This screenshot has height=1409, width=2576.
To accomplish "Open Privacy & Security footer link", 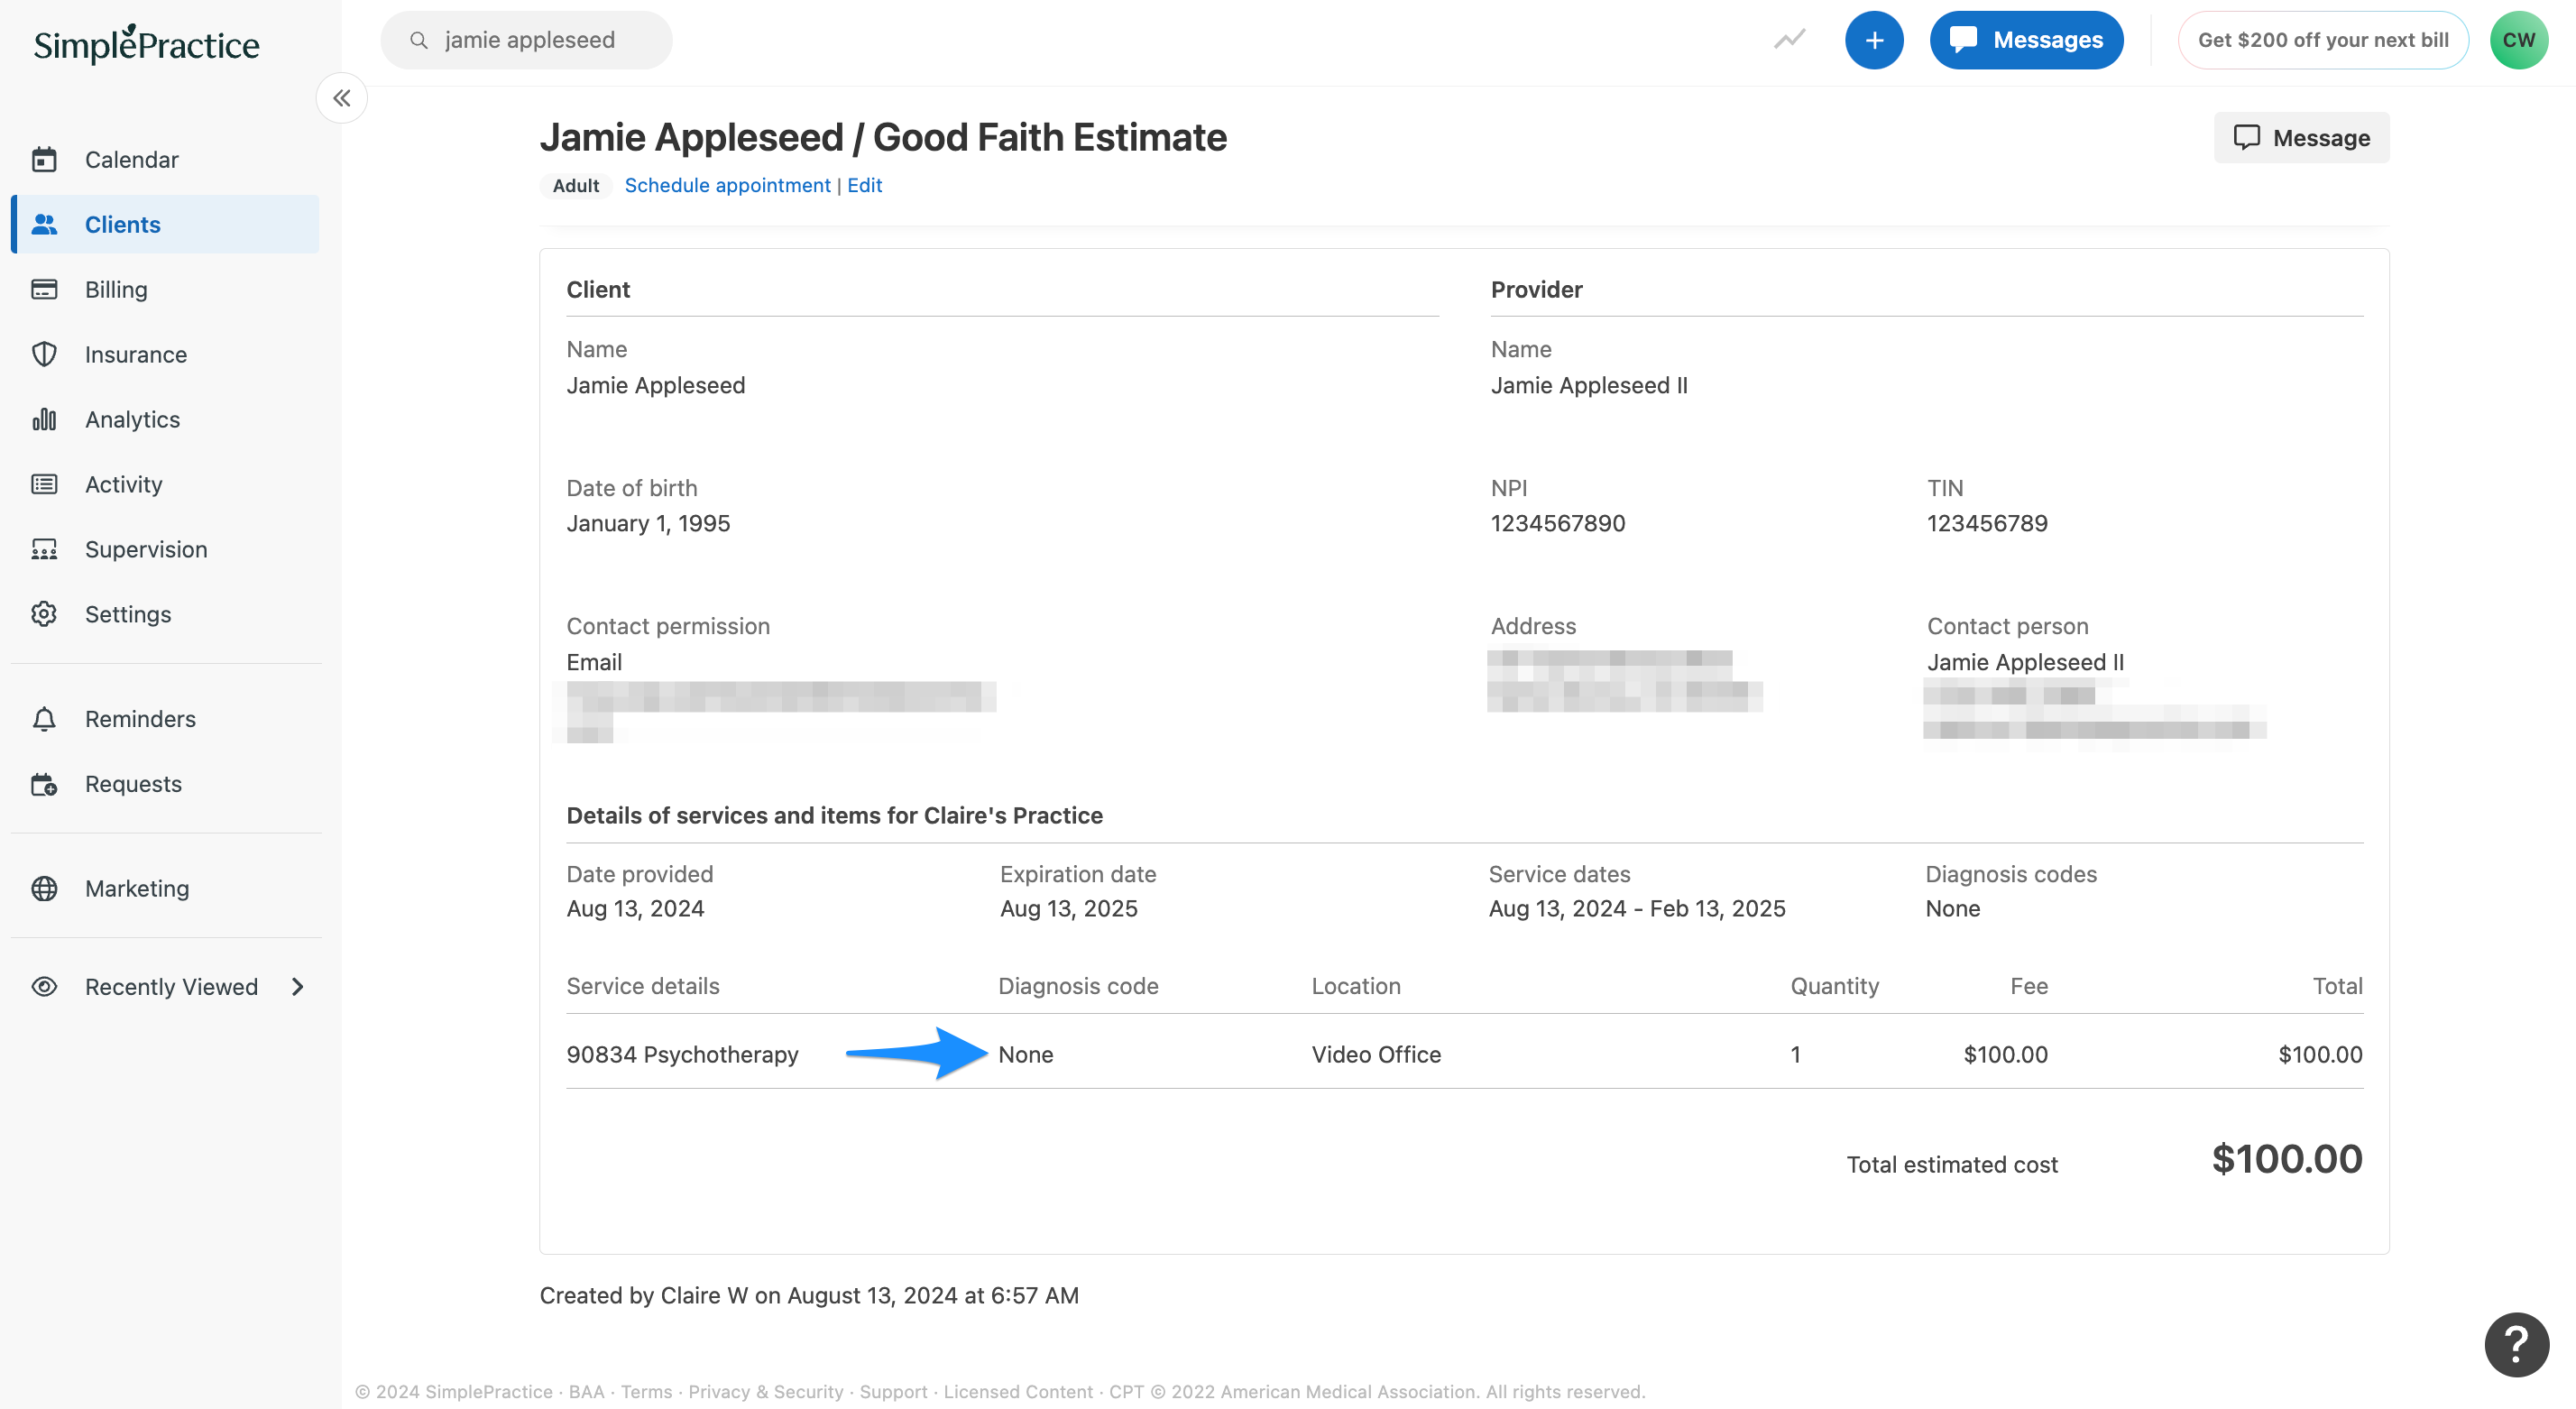I will pos(765,1391).
